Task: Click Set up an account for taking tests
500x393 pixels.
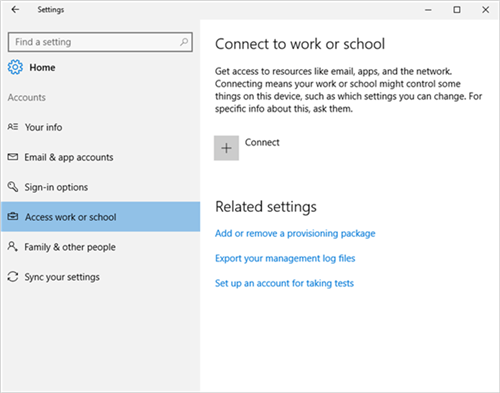Action: pos(284,283)
